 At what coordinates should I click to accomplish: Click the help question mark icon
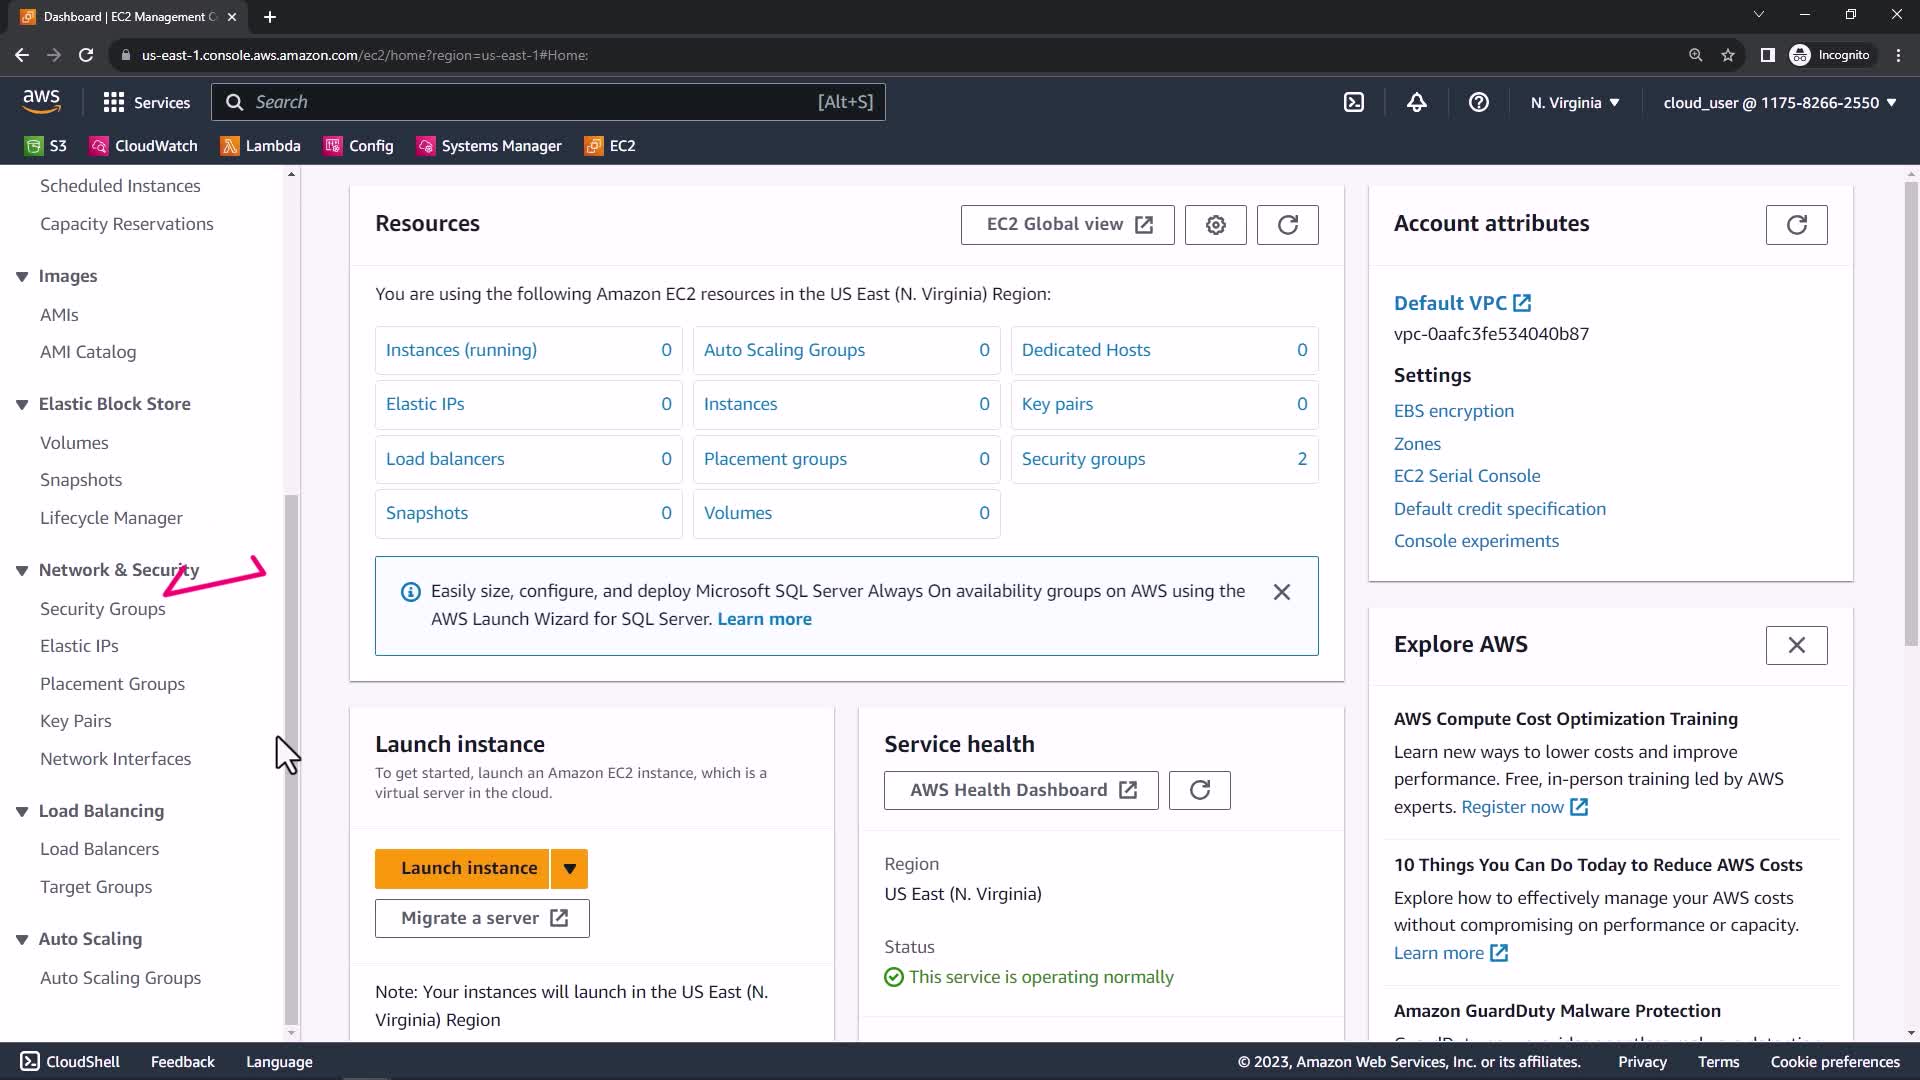1478,102
